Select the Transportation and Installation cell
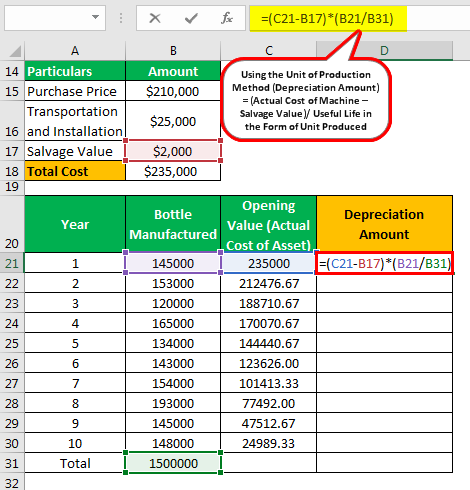Viewport: 470px width, 490px height. coord(75,121)
